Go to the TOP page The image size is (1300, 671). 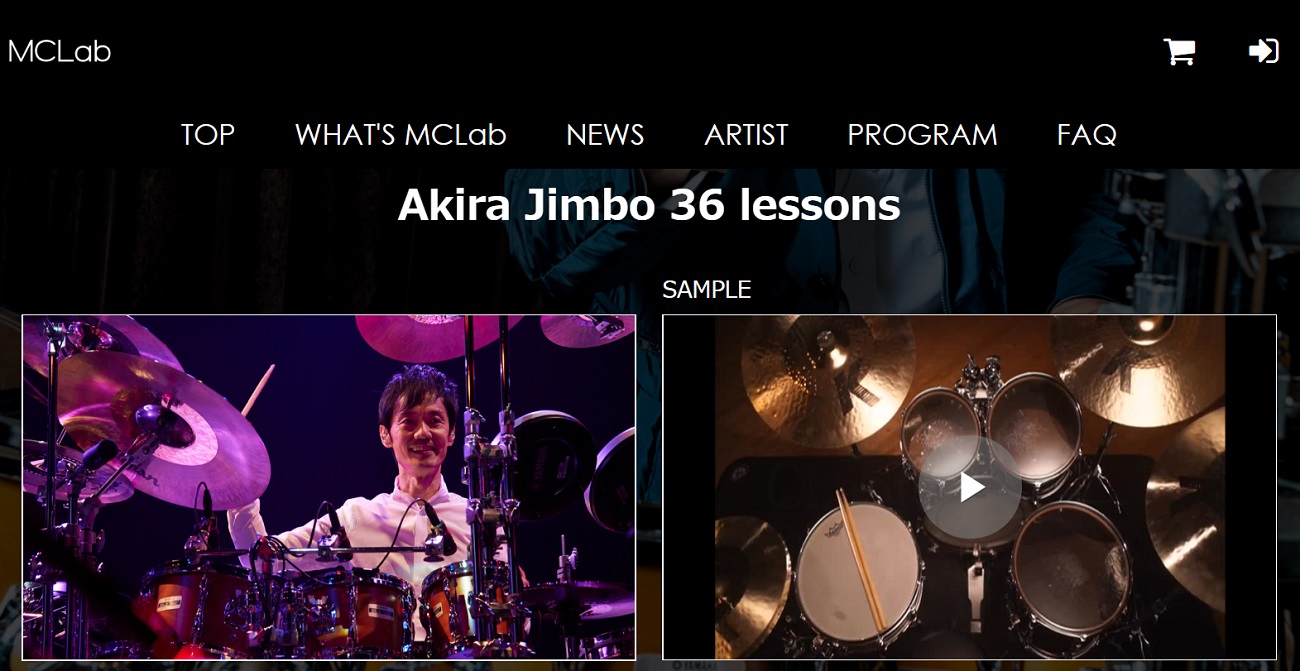[208, 135]
